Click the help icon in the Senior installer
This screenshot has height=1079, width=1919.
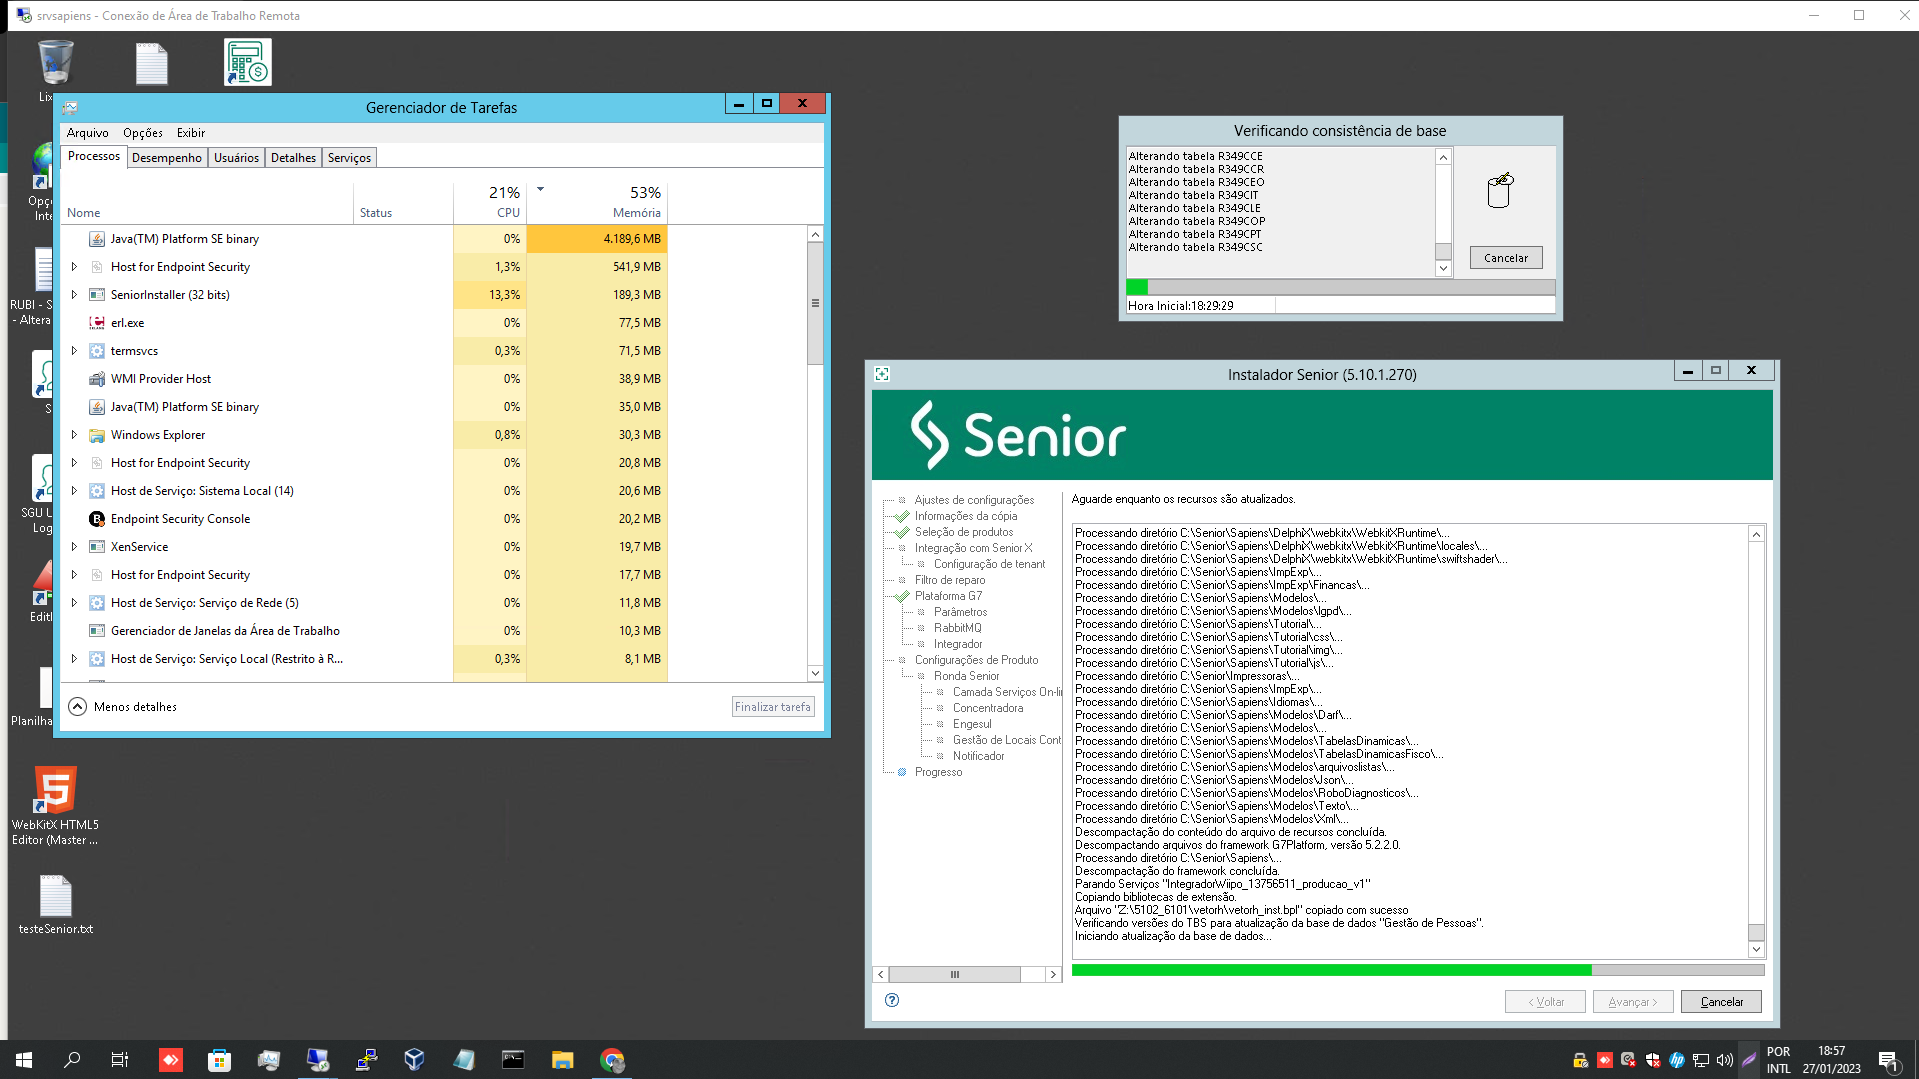892,1000
